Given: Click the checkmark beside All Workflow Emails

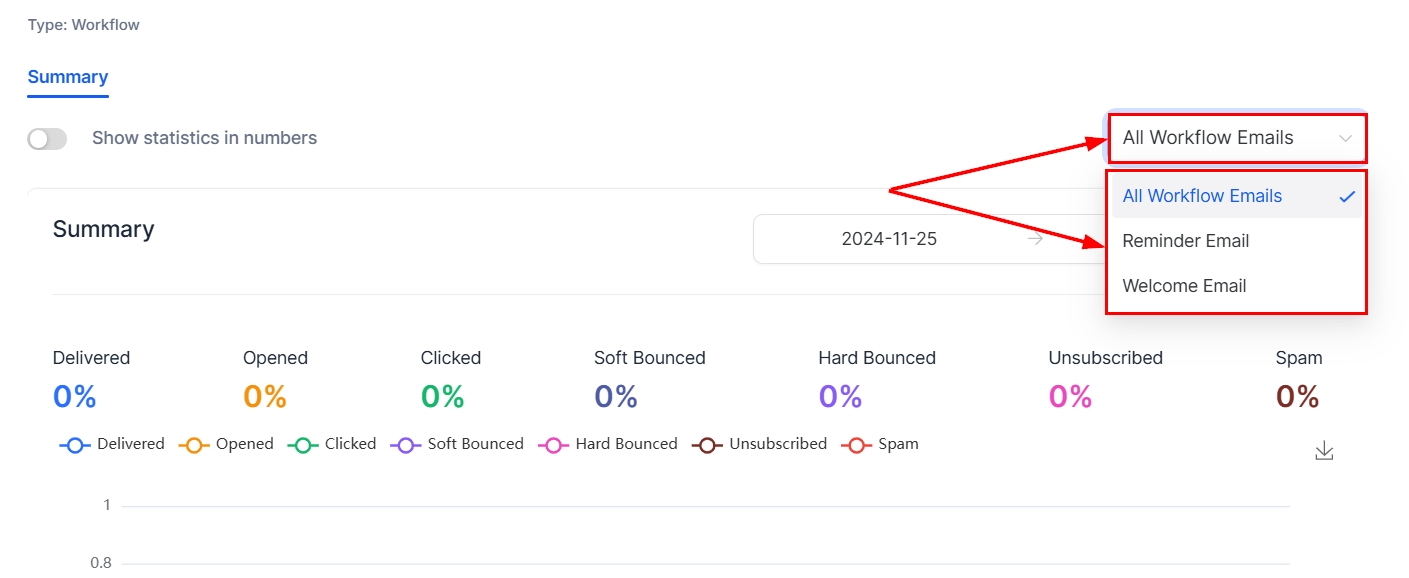Looking at the screenshot, I should click(1347, 196).
